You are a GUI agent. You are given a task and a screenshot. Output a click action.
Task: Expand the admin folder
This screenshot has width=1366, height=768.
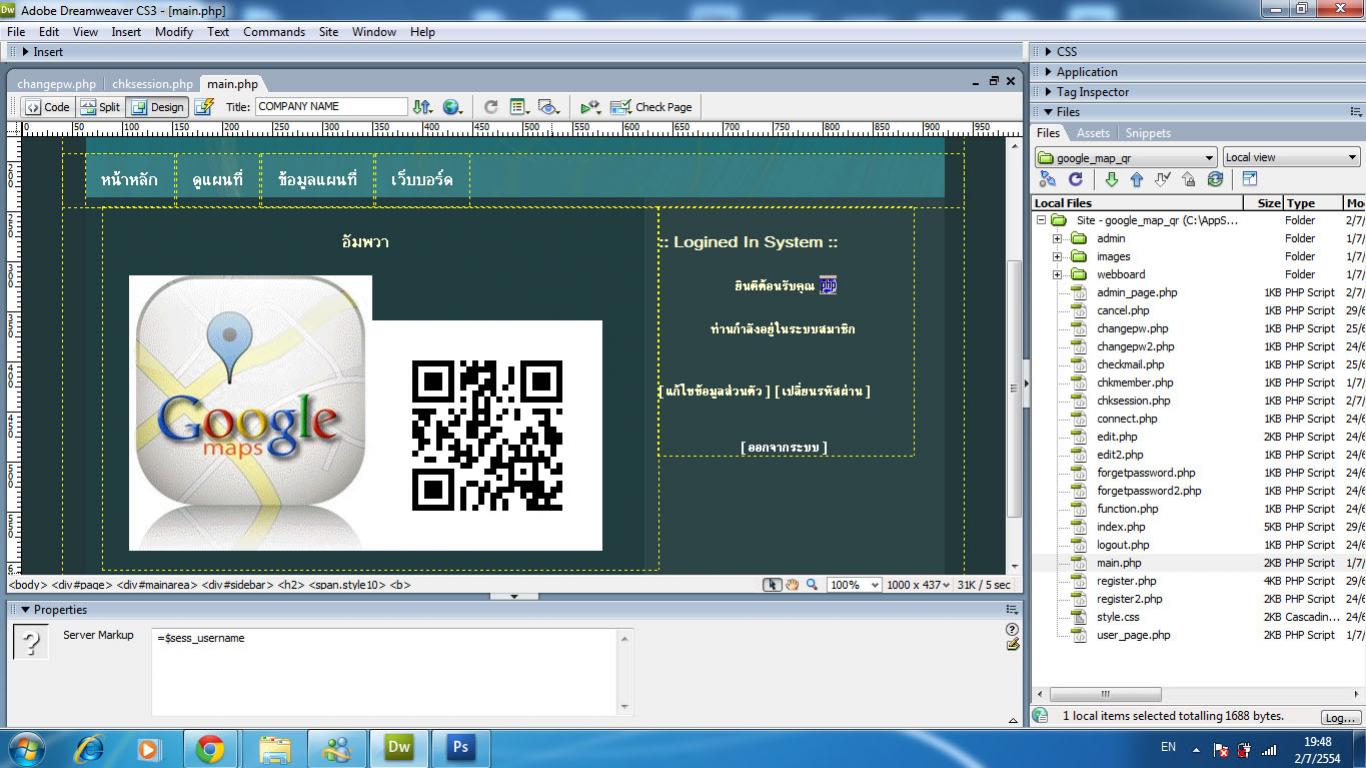coord(1057,238)
